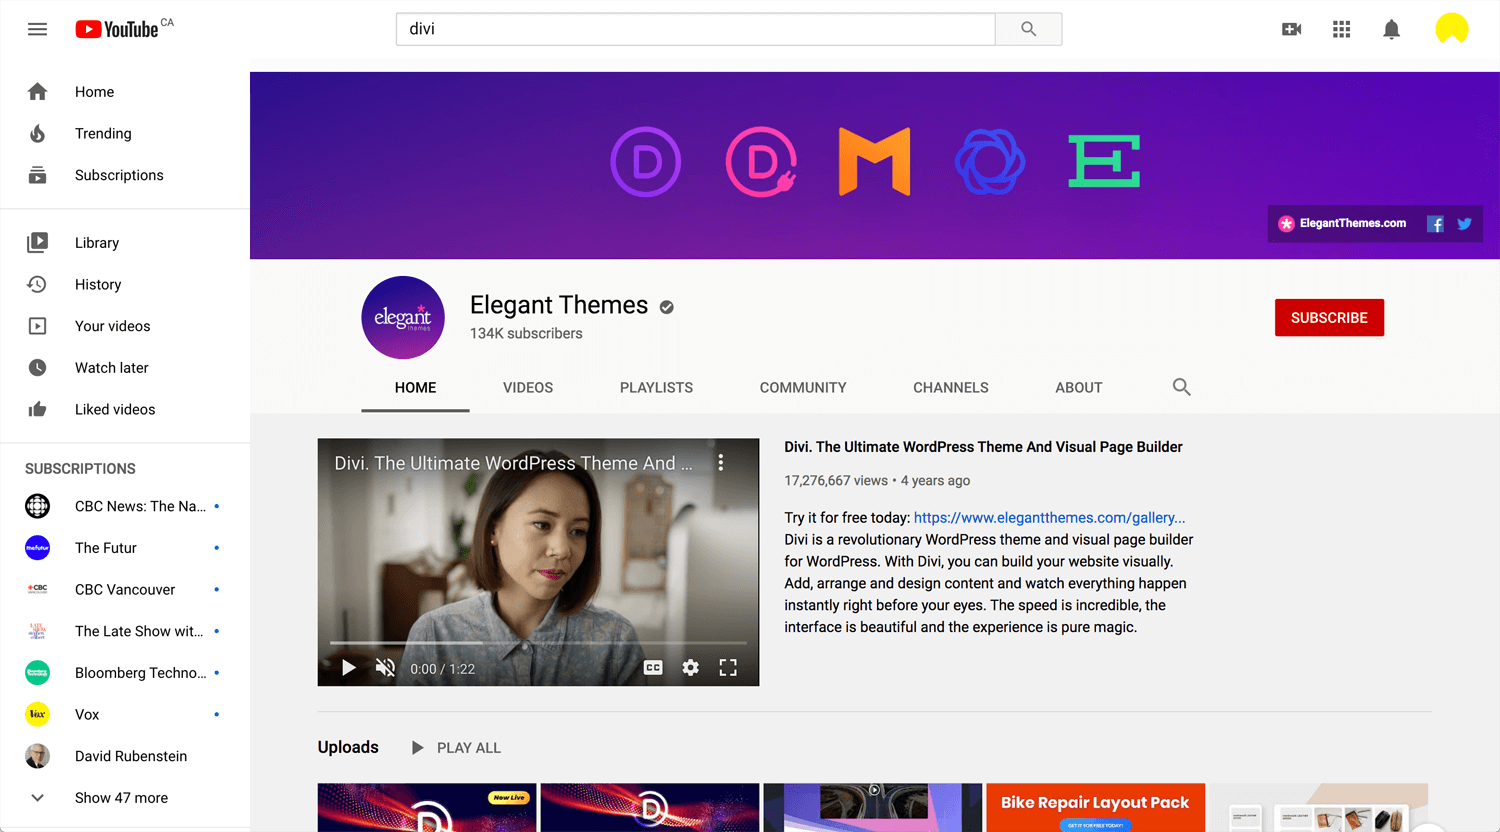Image resolution: width=1500 pixels, height=832 pixels.
Task: Open the featured video title link
Action: (x=983, y=447)
